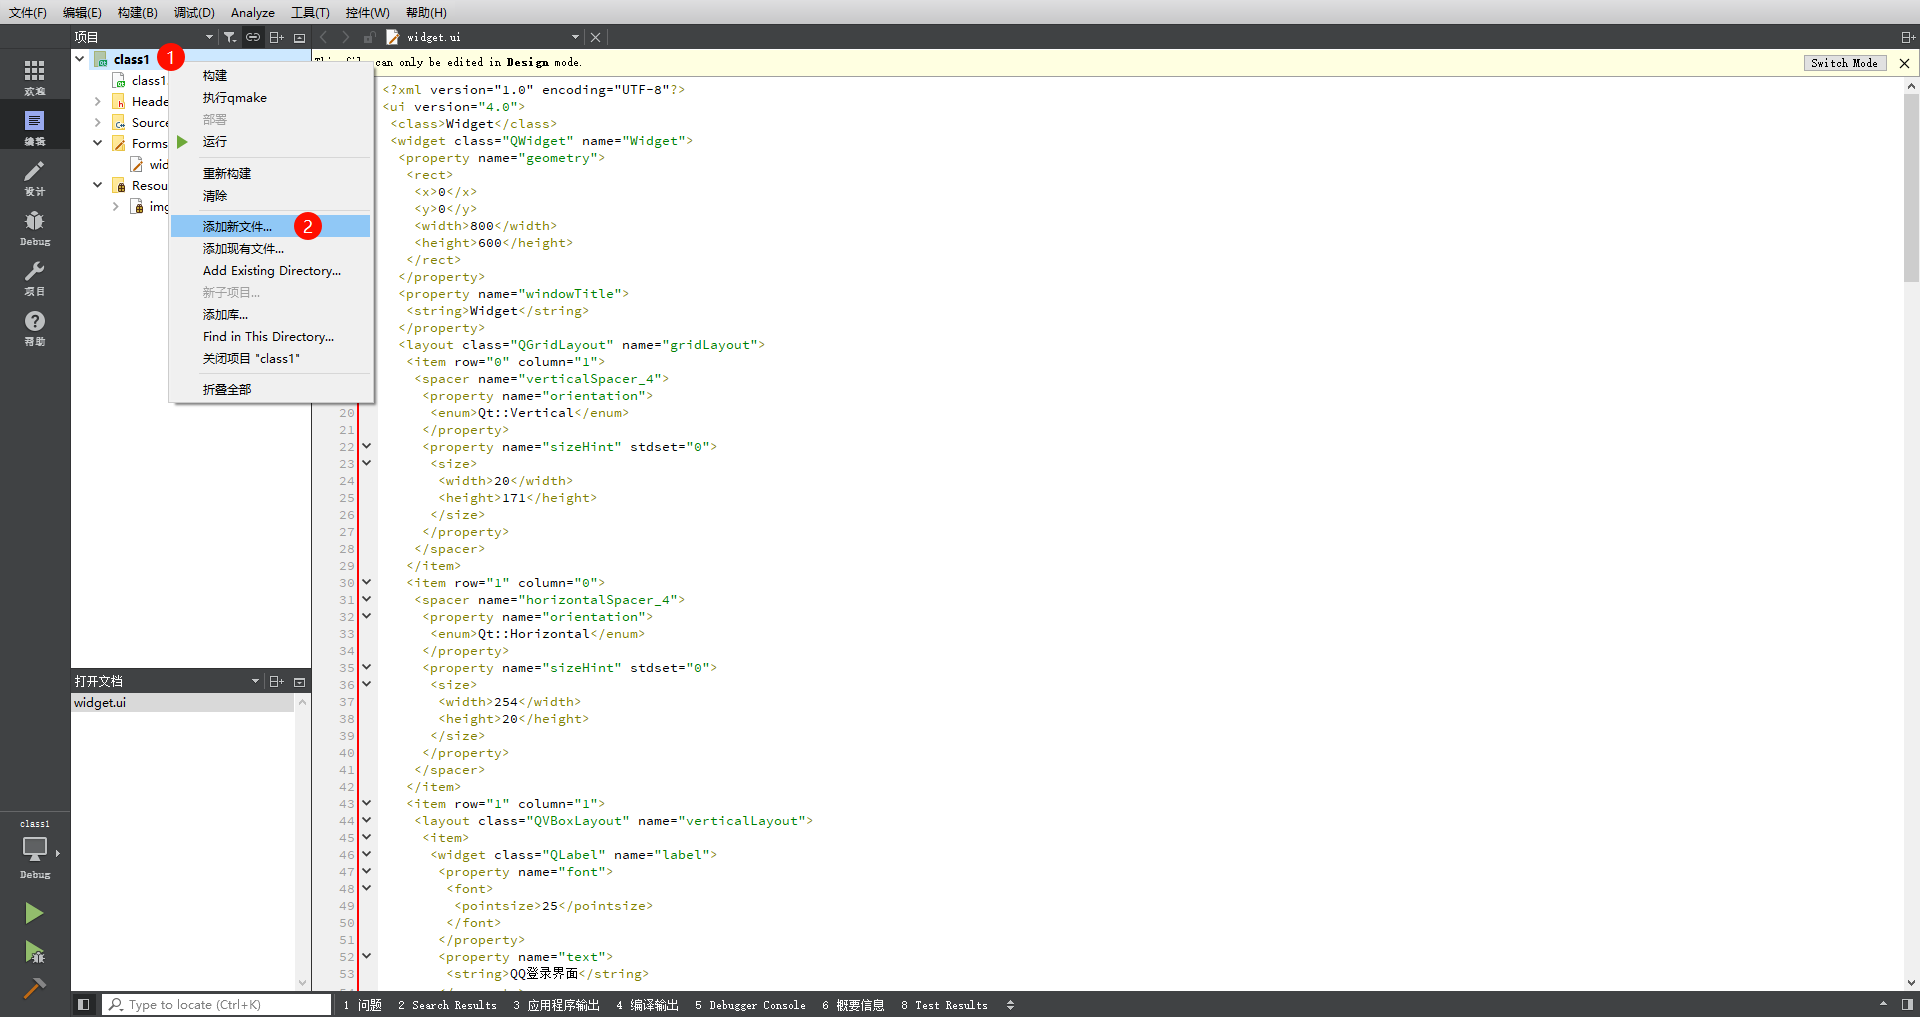Image resolution: width=1920 pixels, height=1017 pixels.
Task: Open the Design (设计) mode
Action: (x=35, y=177)
